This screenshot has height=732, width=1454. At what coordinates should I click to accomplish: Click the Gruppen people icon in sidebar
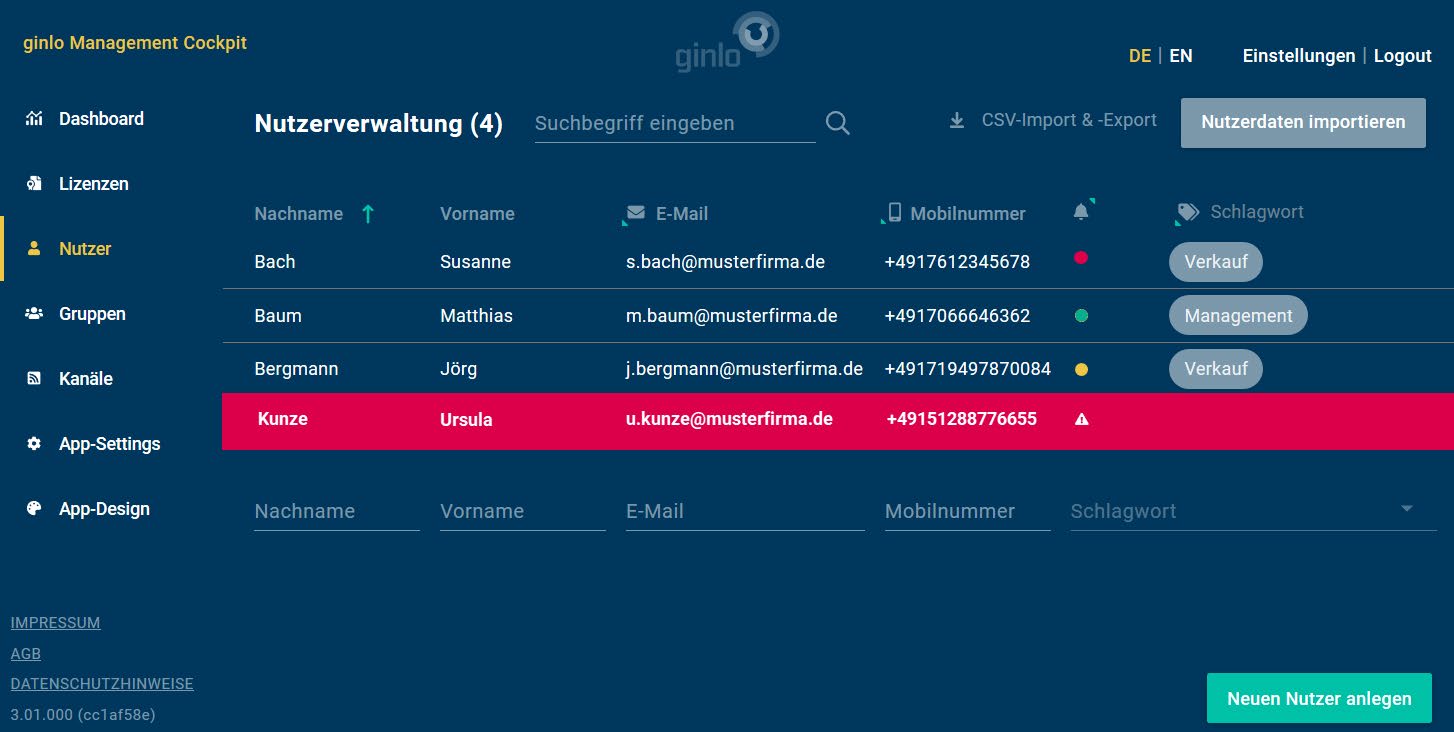(34, 314)
